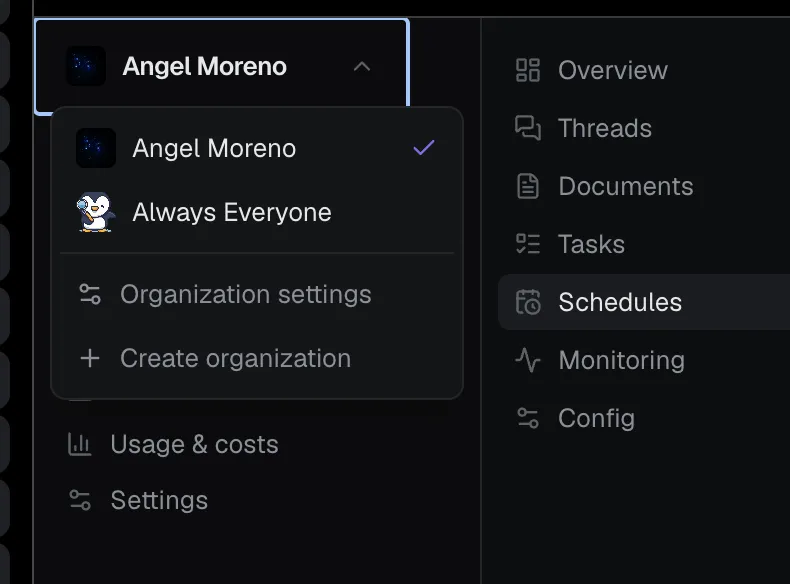Select the checked Angel Moreno organization
Screen dimensions: 790x584
[x=257, y=148]
